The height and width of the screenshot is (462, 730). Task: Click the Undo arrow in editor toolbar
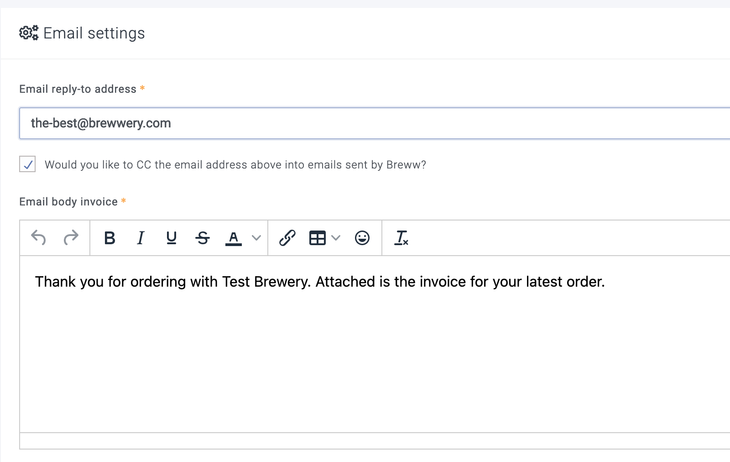tap(39, 238)
